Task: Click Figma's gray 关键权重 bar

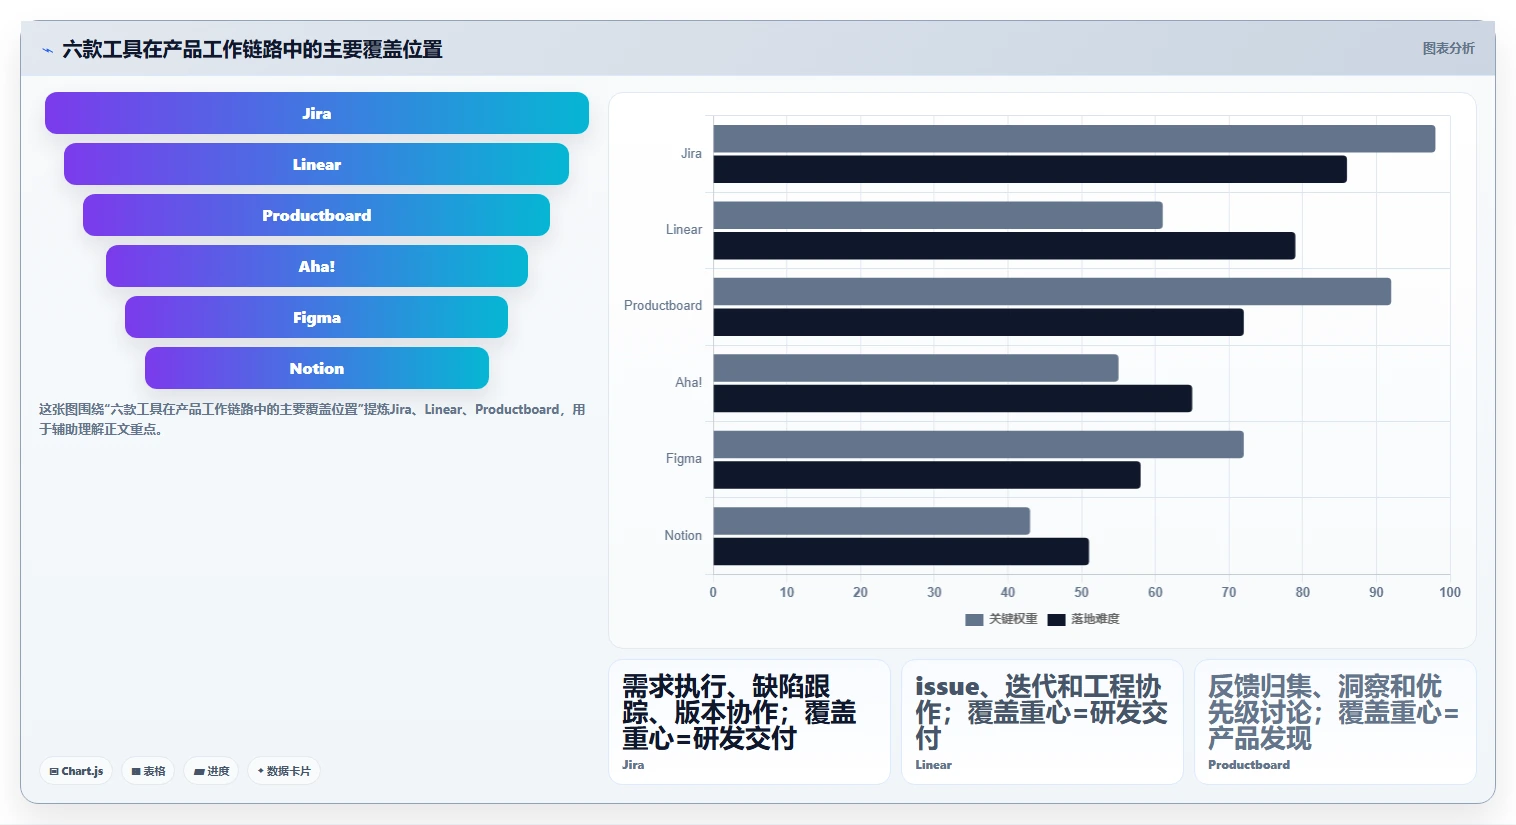Action: pyautogui.click(x=978, y=445)
